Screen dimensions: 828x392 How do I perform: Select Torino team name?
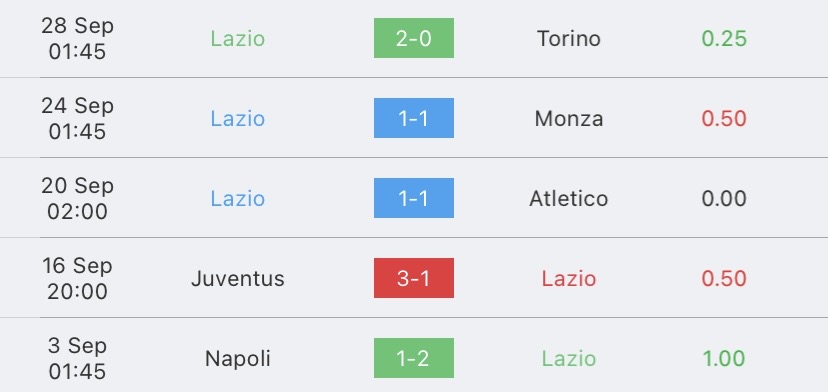pyautogui.click(x=569, y=39)
